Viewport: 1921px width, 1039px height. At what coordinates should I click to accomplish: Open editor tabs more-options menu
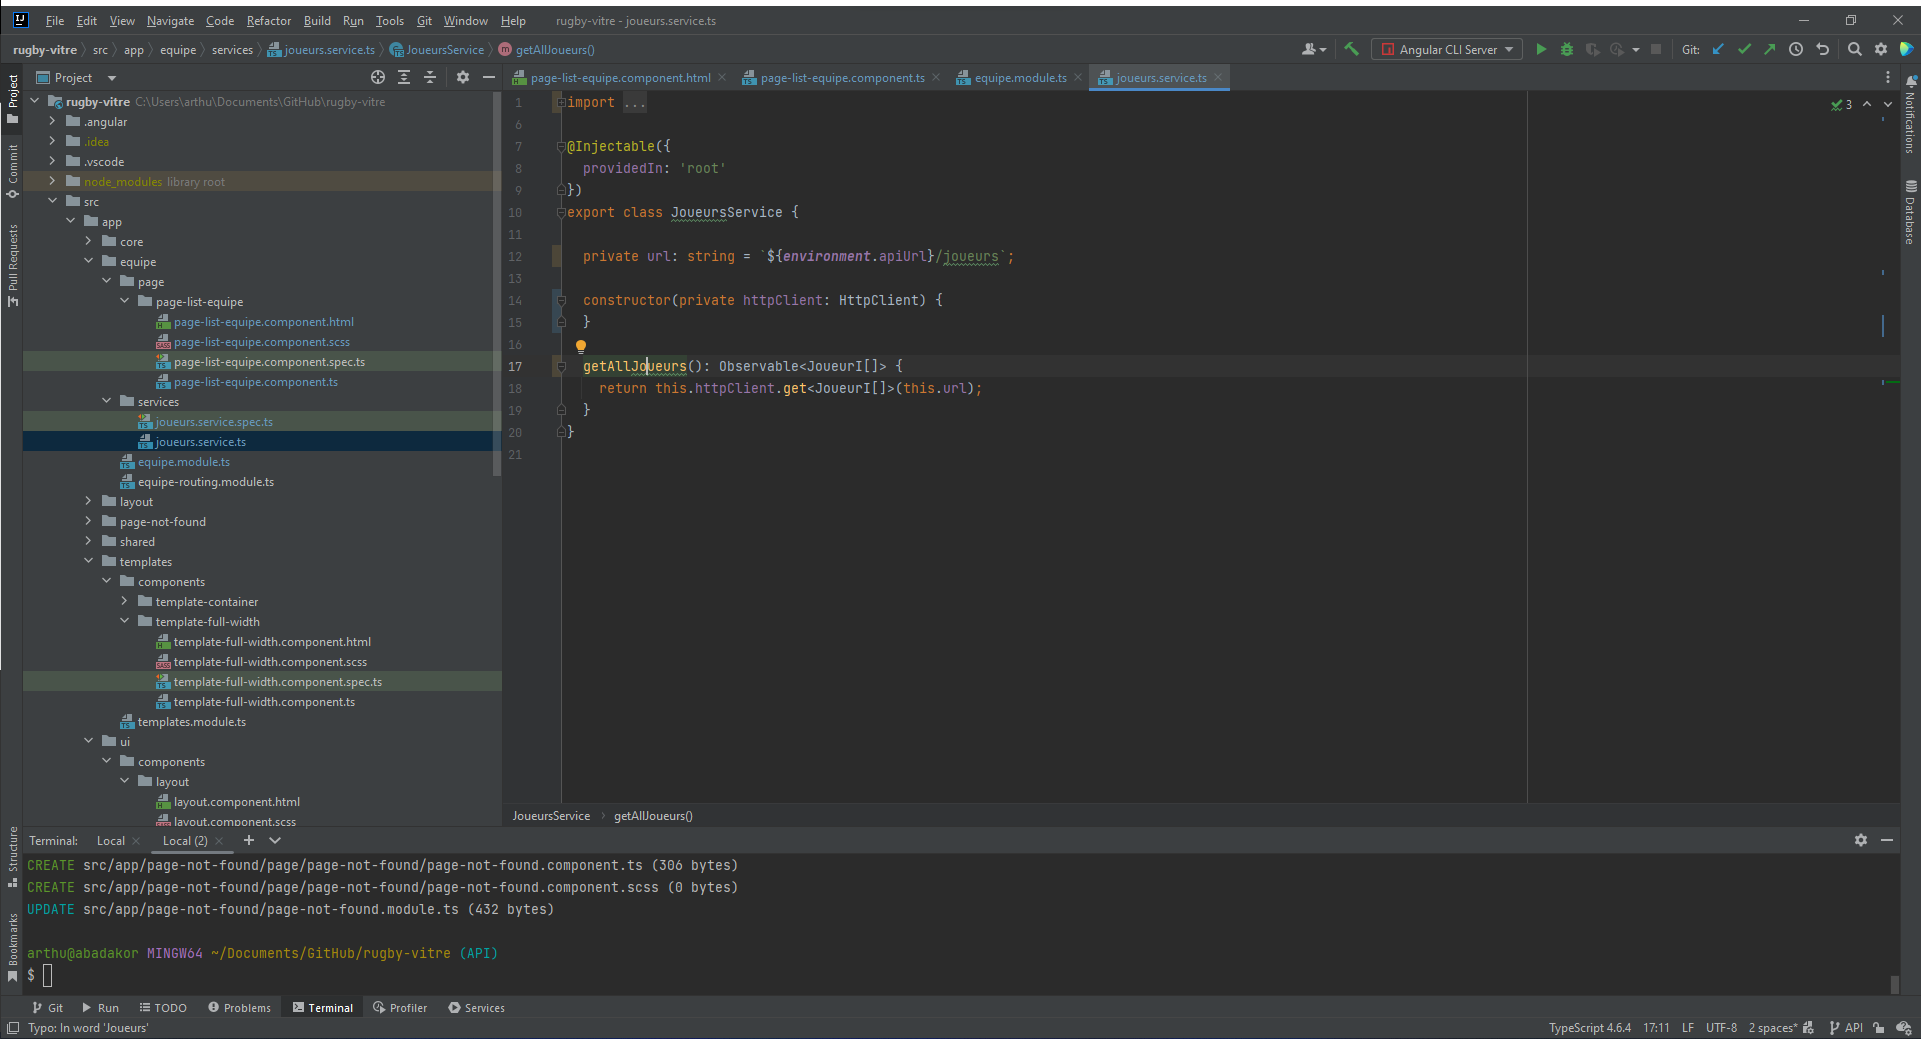pos(1888,77)
